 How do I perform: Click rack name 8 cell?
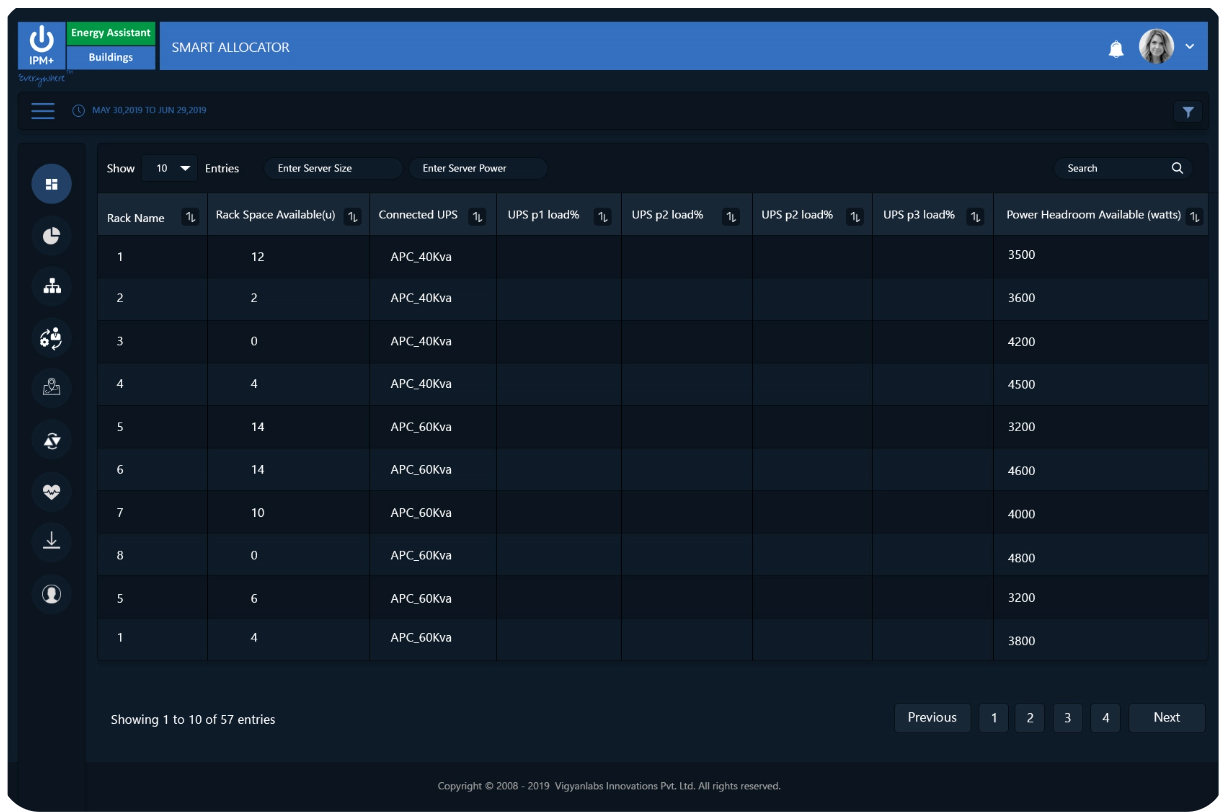[x=153, y=555]
